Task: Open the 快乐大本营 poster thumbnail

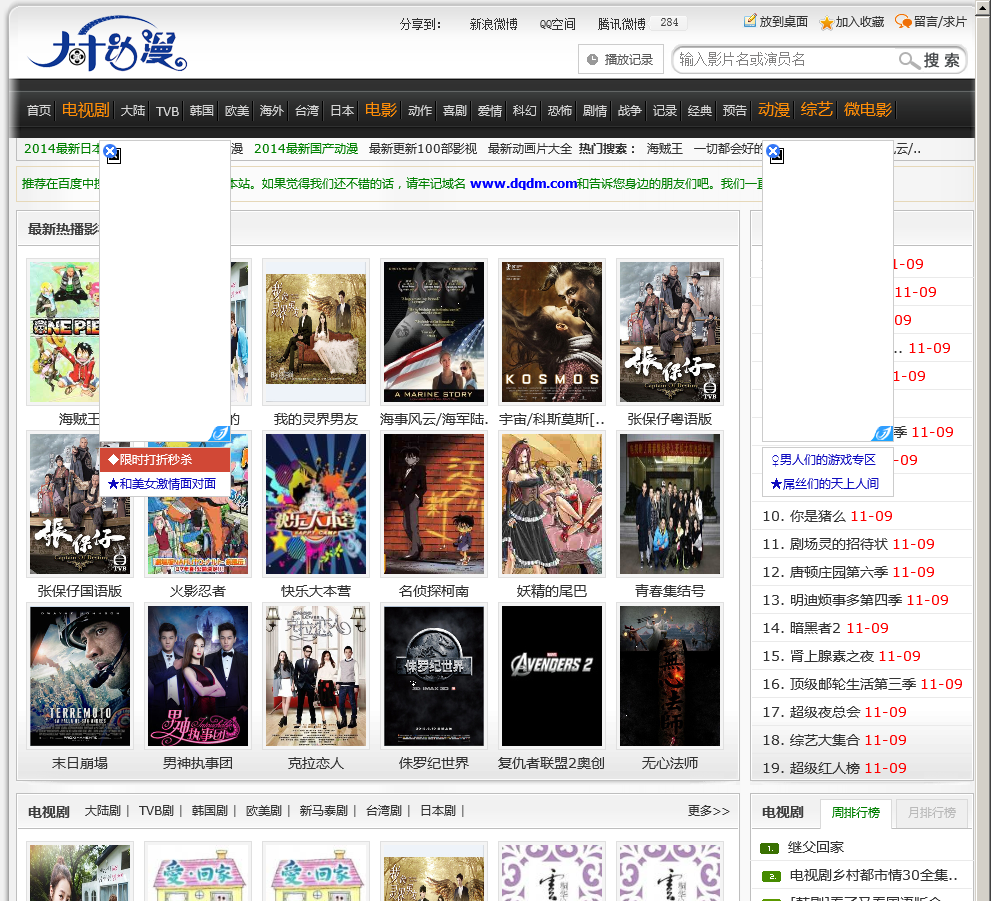Action: tap(315, 504)
